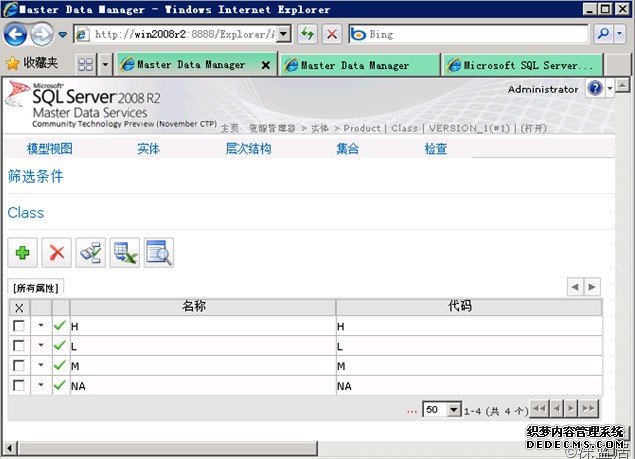
Task: Open the page size 50 dropdown
Action: pyautogui.click(x=454, y=410)
